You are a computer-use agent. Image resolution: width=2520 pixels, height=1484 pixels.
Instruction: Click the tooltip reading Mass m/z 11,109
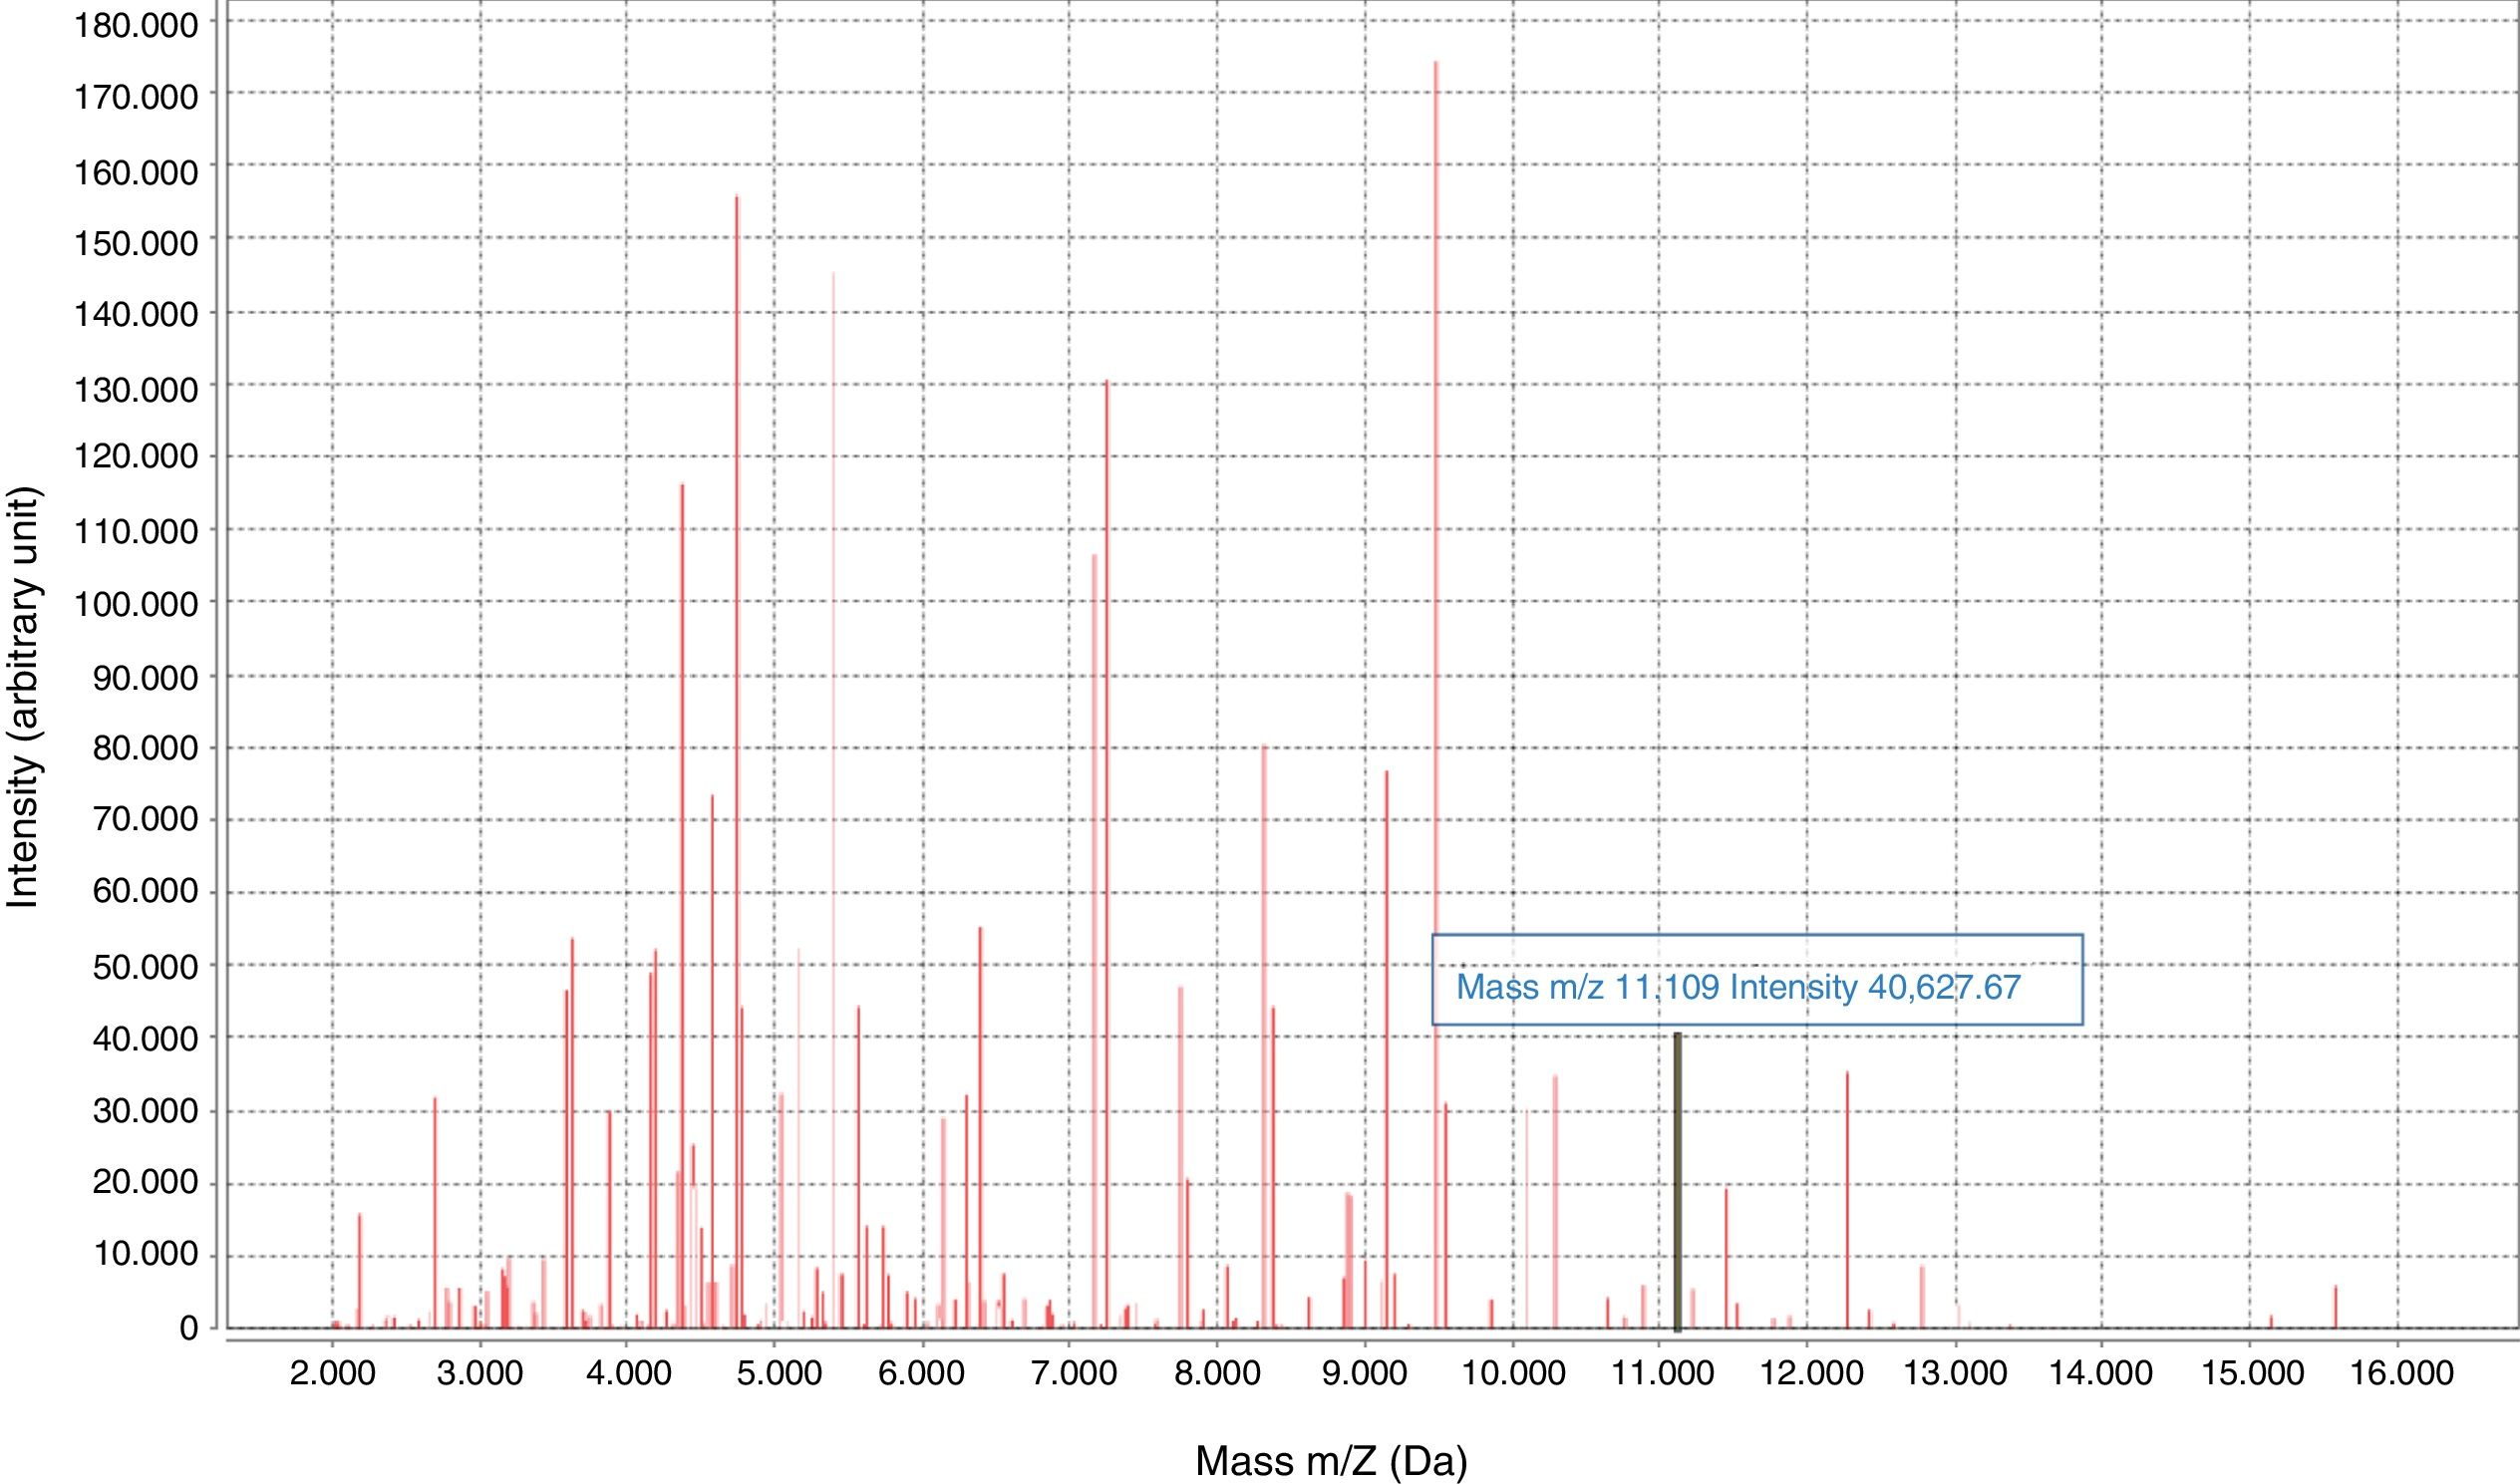[1756, 987]
